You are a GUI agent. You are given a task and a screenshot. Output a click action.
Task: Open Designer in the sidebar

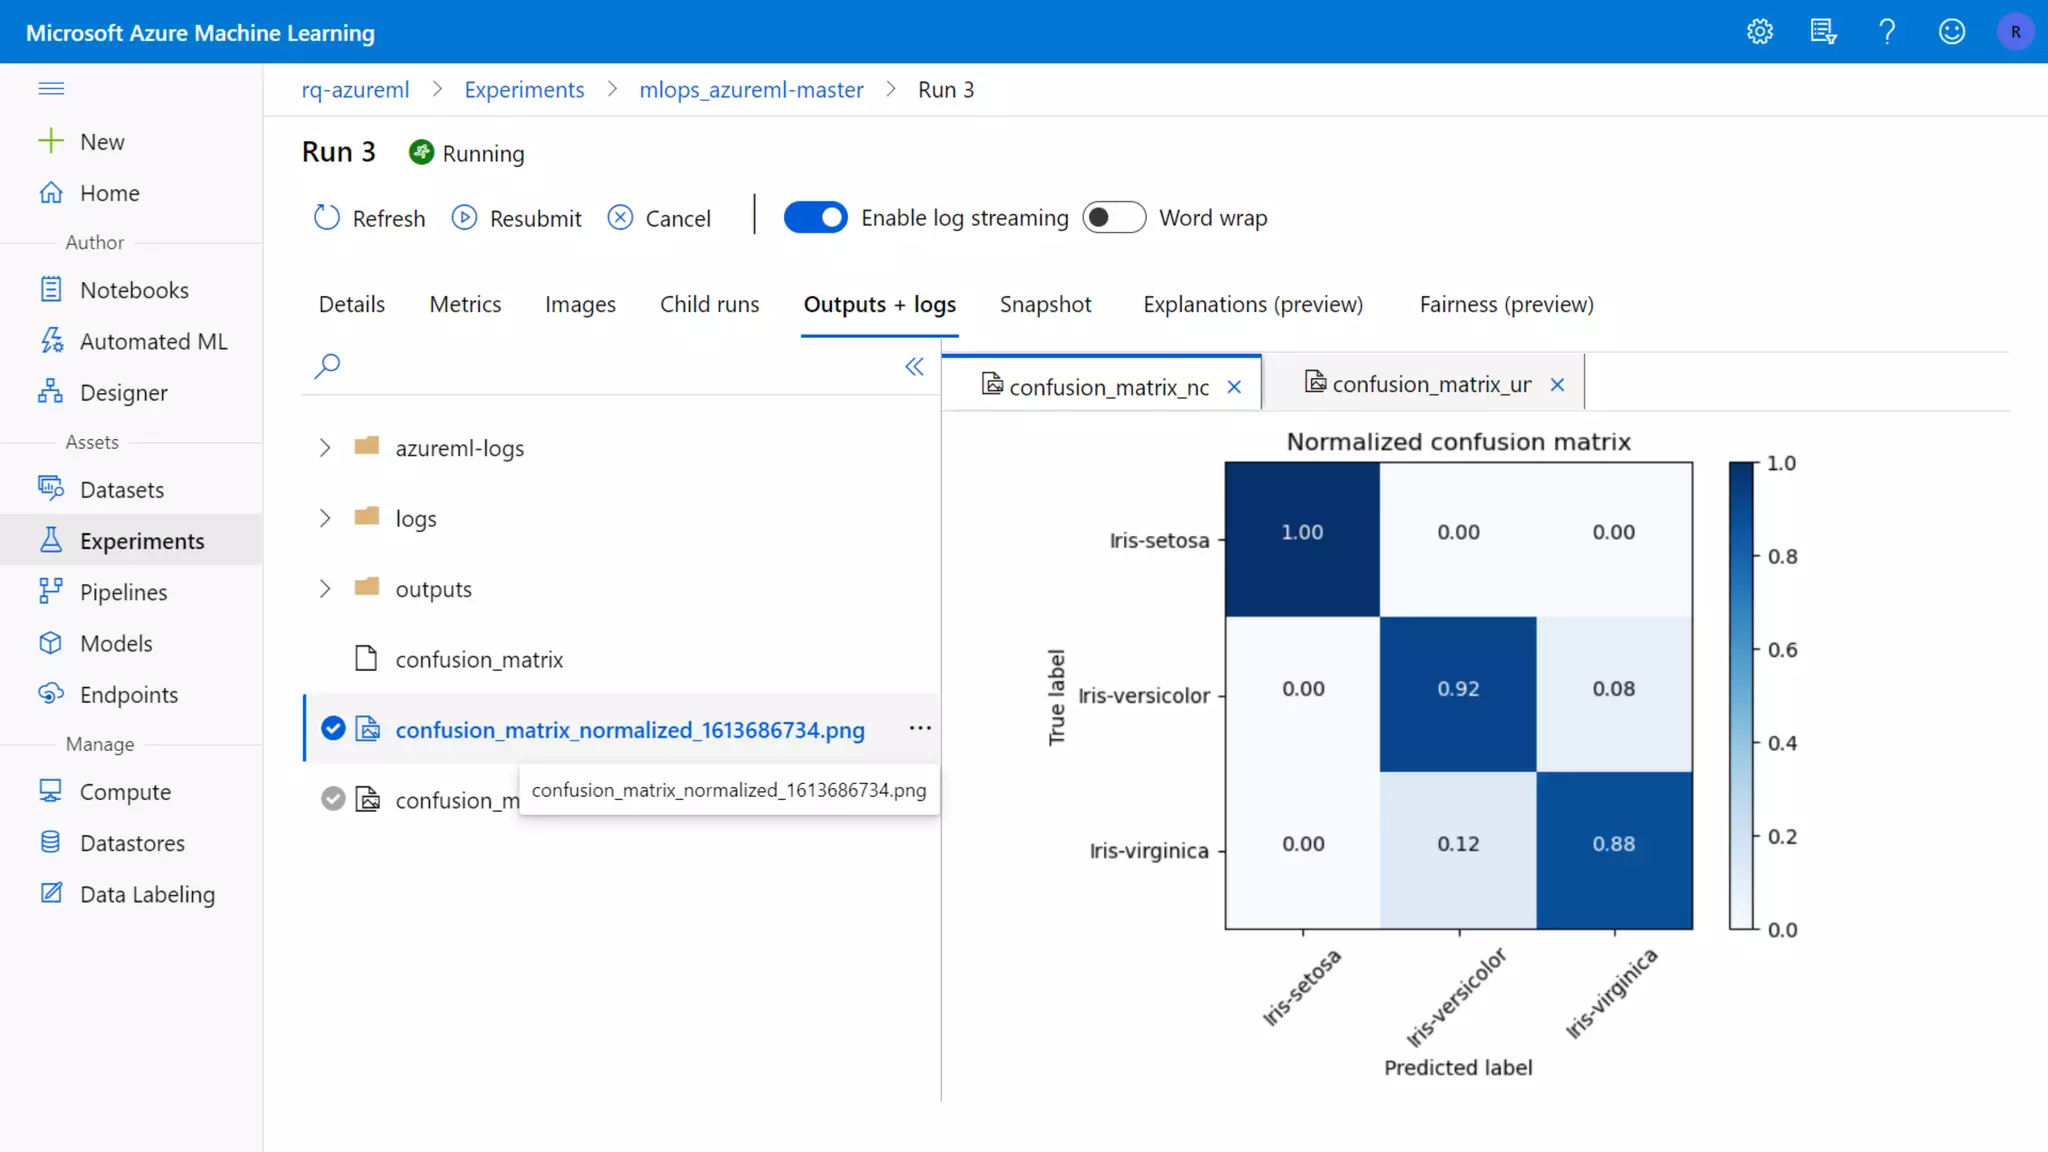tap(123, 393)
